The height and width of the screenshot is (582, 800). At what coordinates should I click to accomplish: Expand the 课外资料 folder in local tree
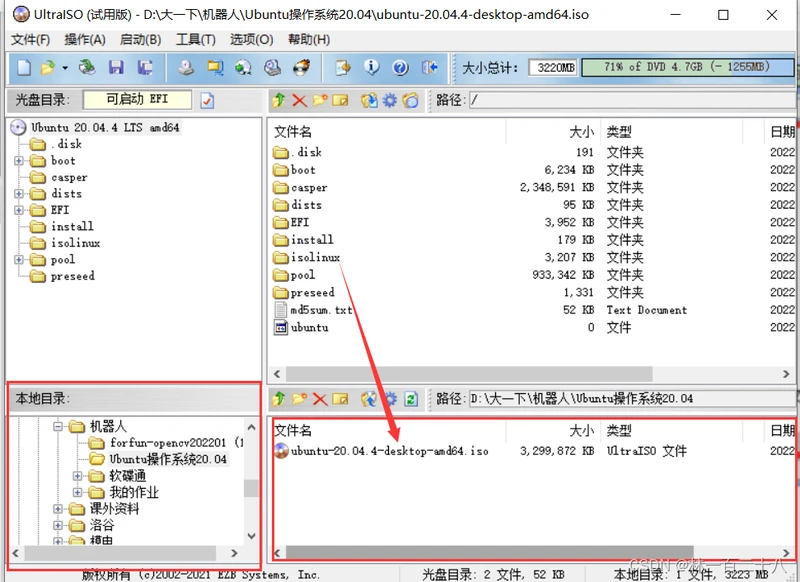pyautogui.click(x=58, y=509)
